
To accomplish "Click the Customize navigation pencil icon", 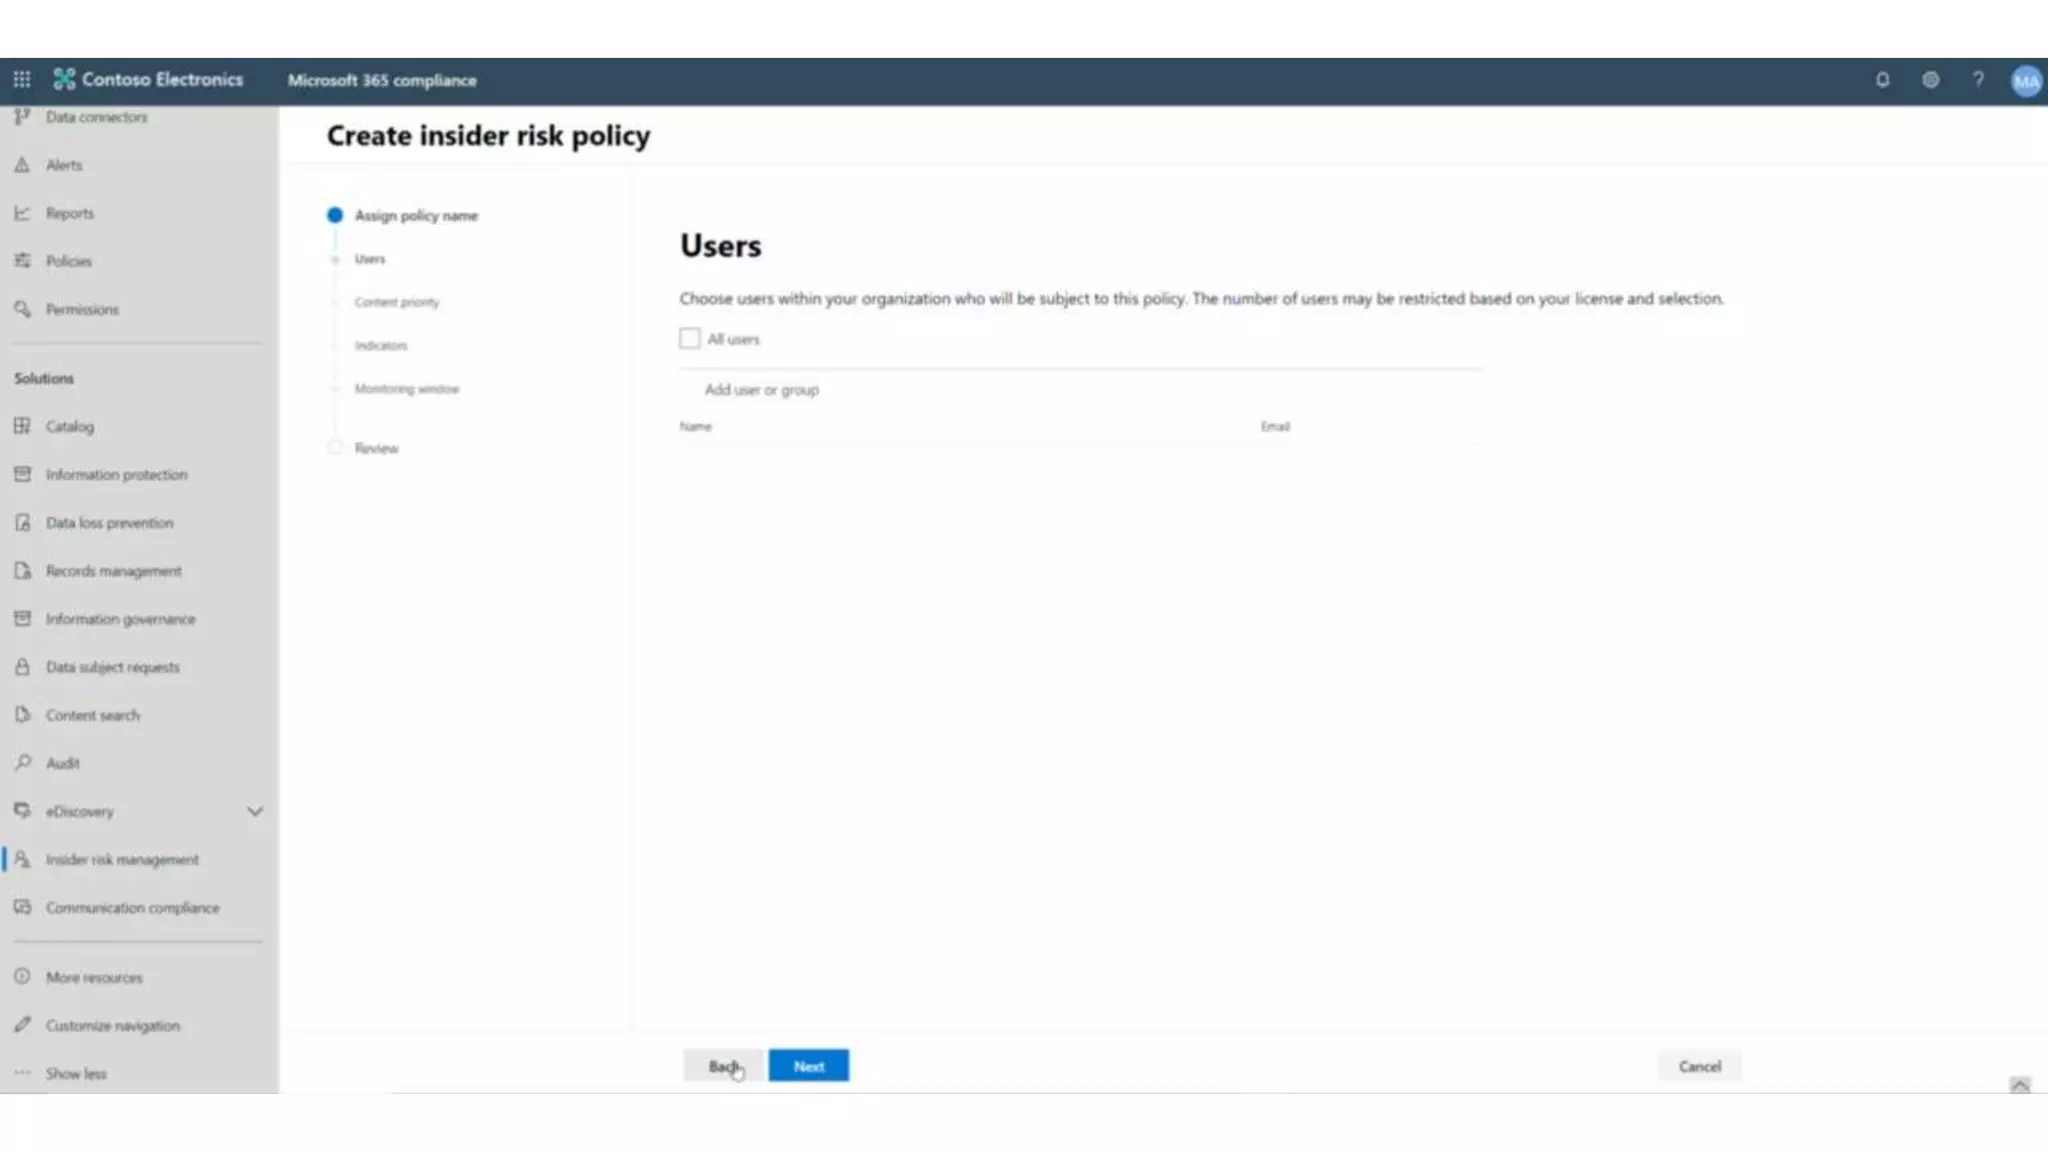I will point(22,1025).
